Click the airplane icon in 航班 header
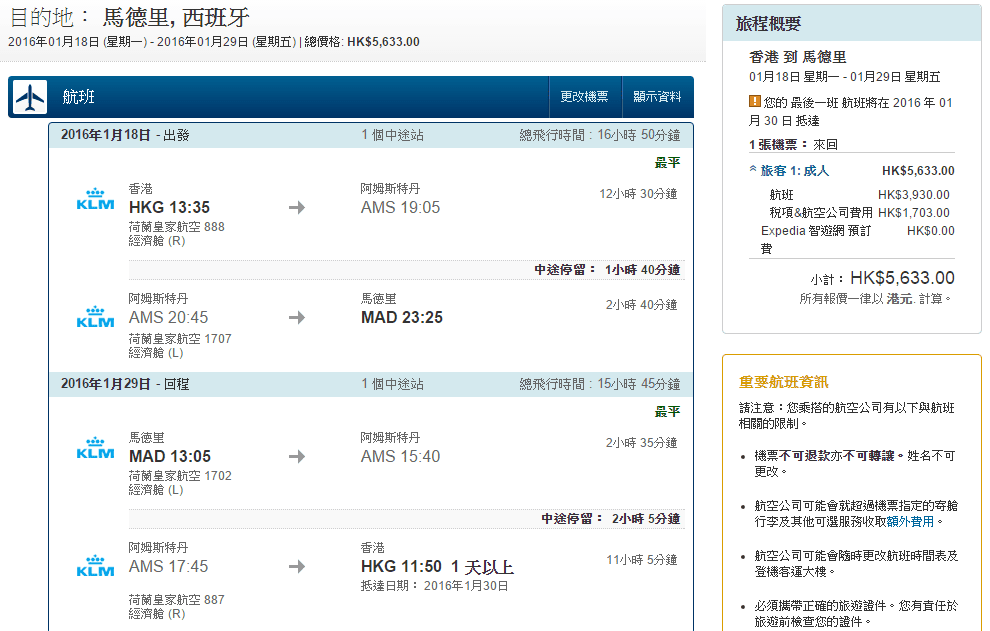 [31, 97]
